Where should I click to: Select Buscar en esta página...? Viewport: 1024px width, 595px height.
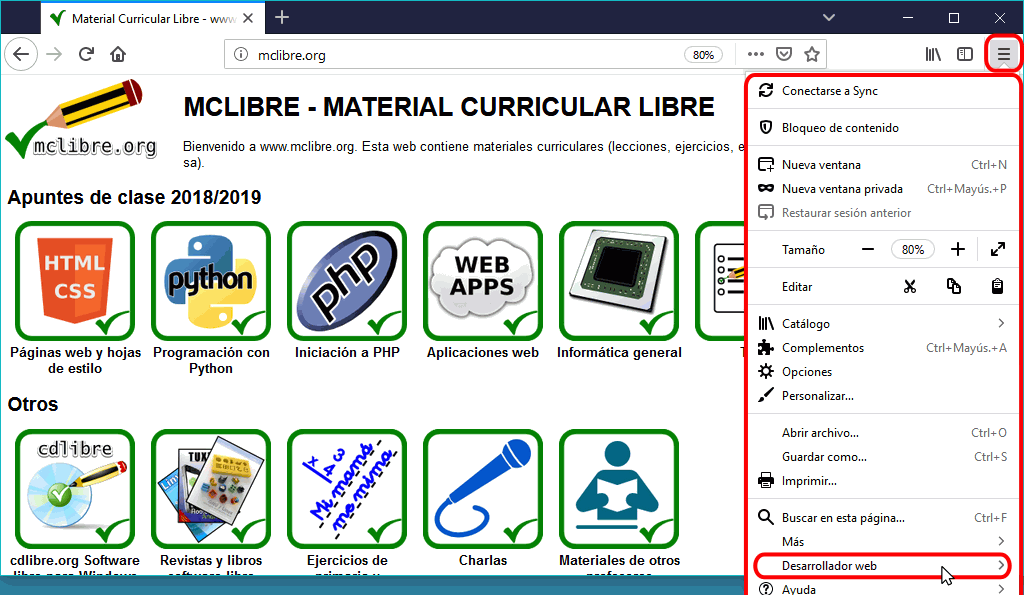(883, 518)
